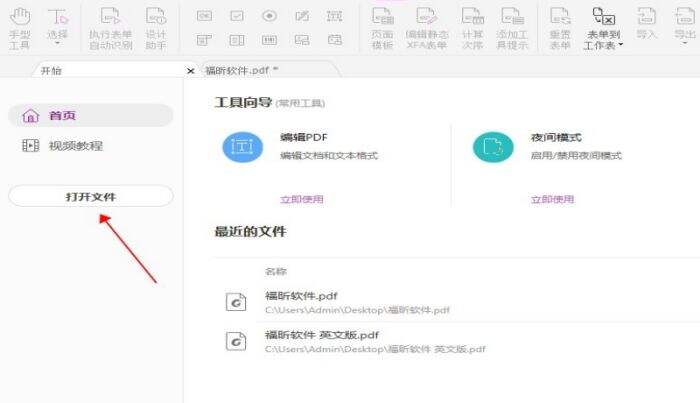
Task: Click the file icon beside 福昕软件.pdf
Action: coord(236,302)
